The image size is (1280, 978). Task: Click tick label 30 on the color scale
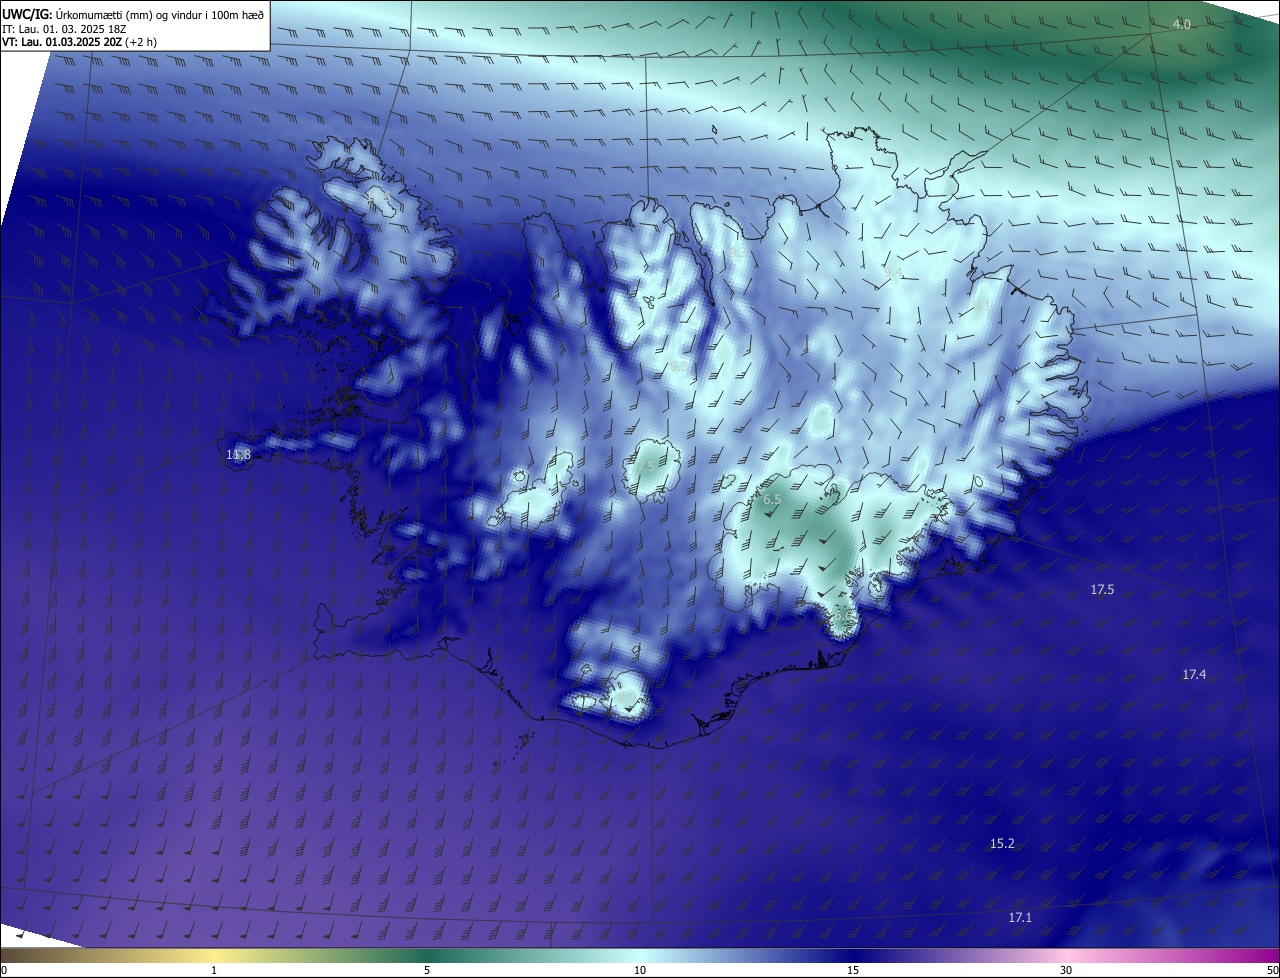point(1066,970)
